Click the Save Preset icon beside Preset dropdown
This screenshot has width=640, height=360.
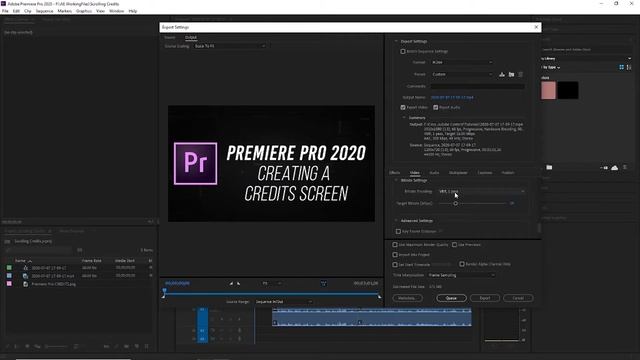click(502, 74)
